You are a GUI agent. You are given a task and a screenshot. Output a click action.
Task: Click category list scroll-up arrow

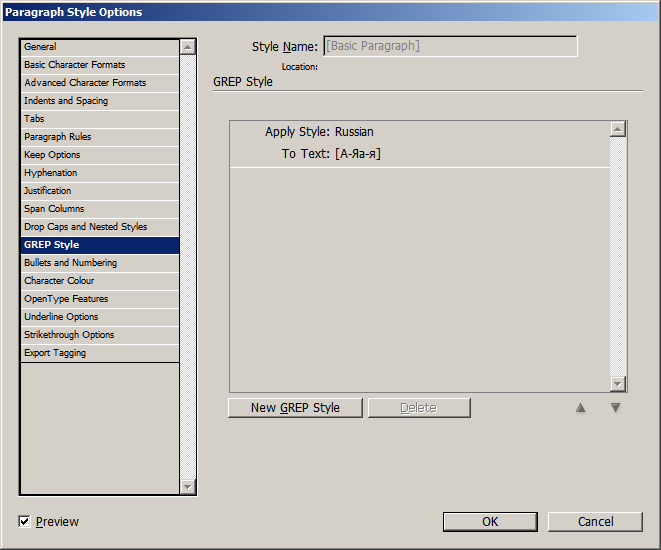tap(188, 47)
